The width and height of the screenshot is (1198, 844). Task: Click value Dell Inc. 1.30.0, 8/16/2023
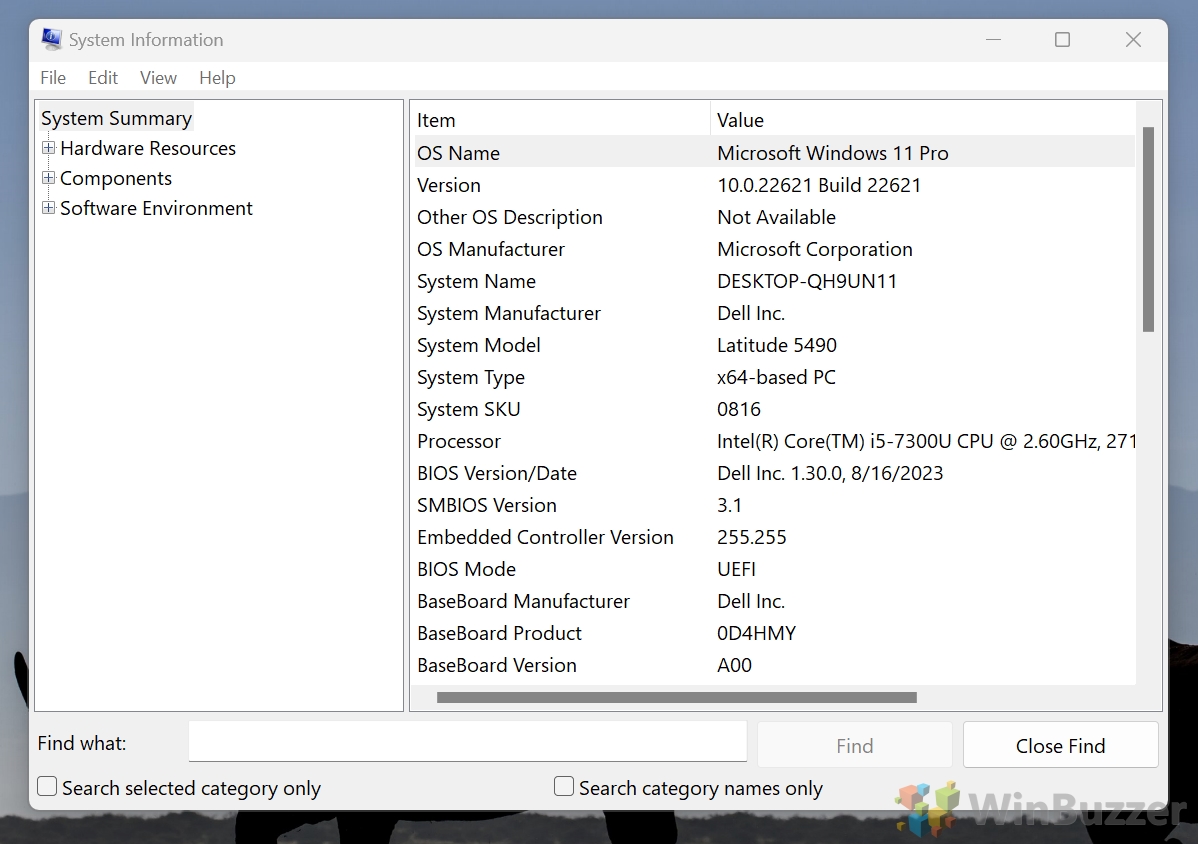[x=830, y=474]
